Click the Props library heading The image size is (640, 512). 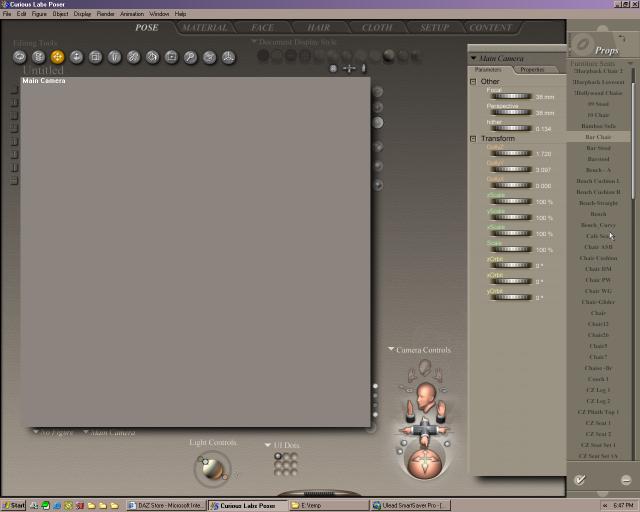(607, 51)
